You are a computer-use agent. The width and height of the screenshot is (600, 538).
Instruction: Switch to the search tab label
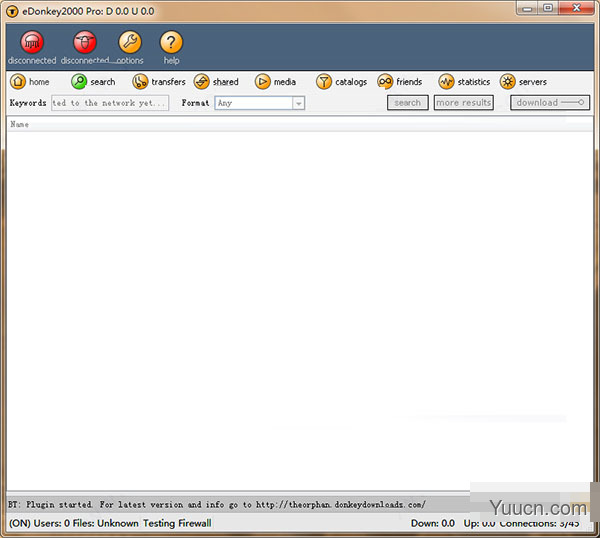103,82
